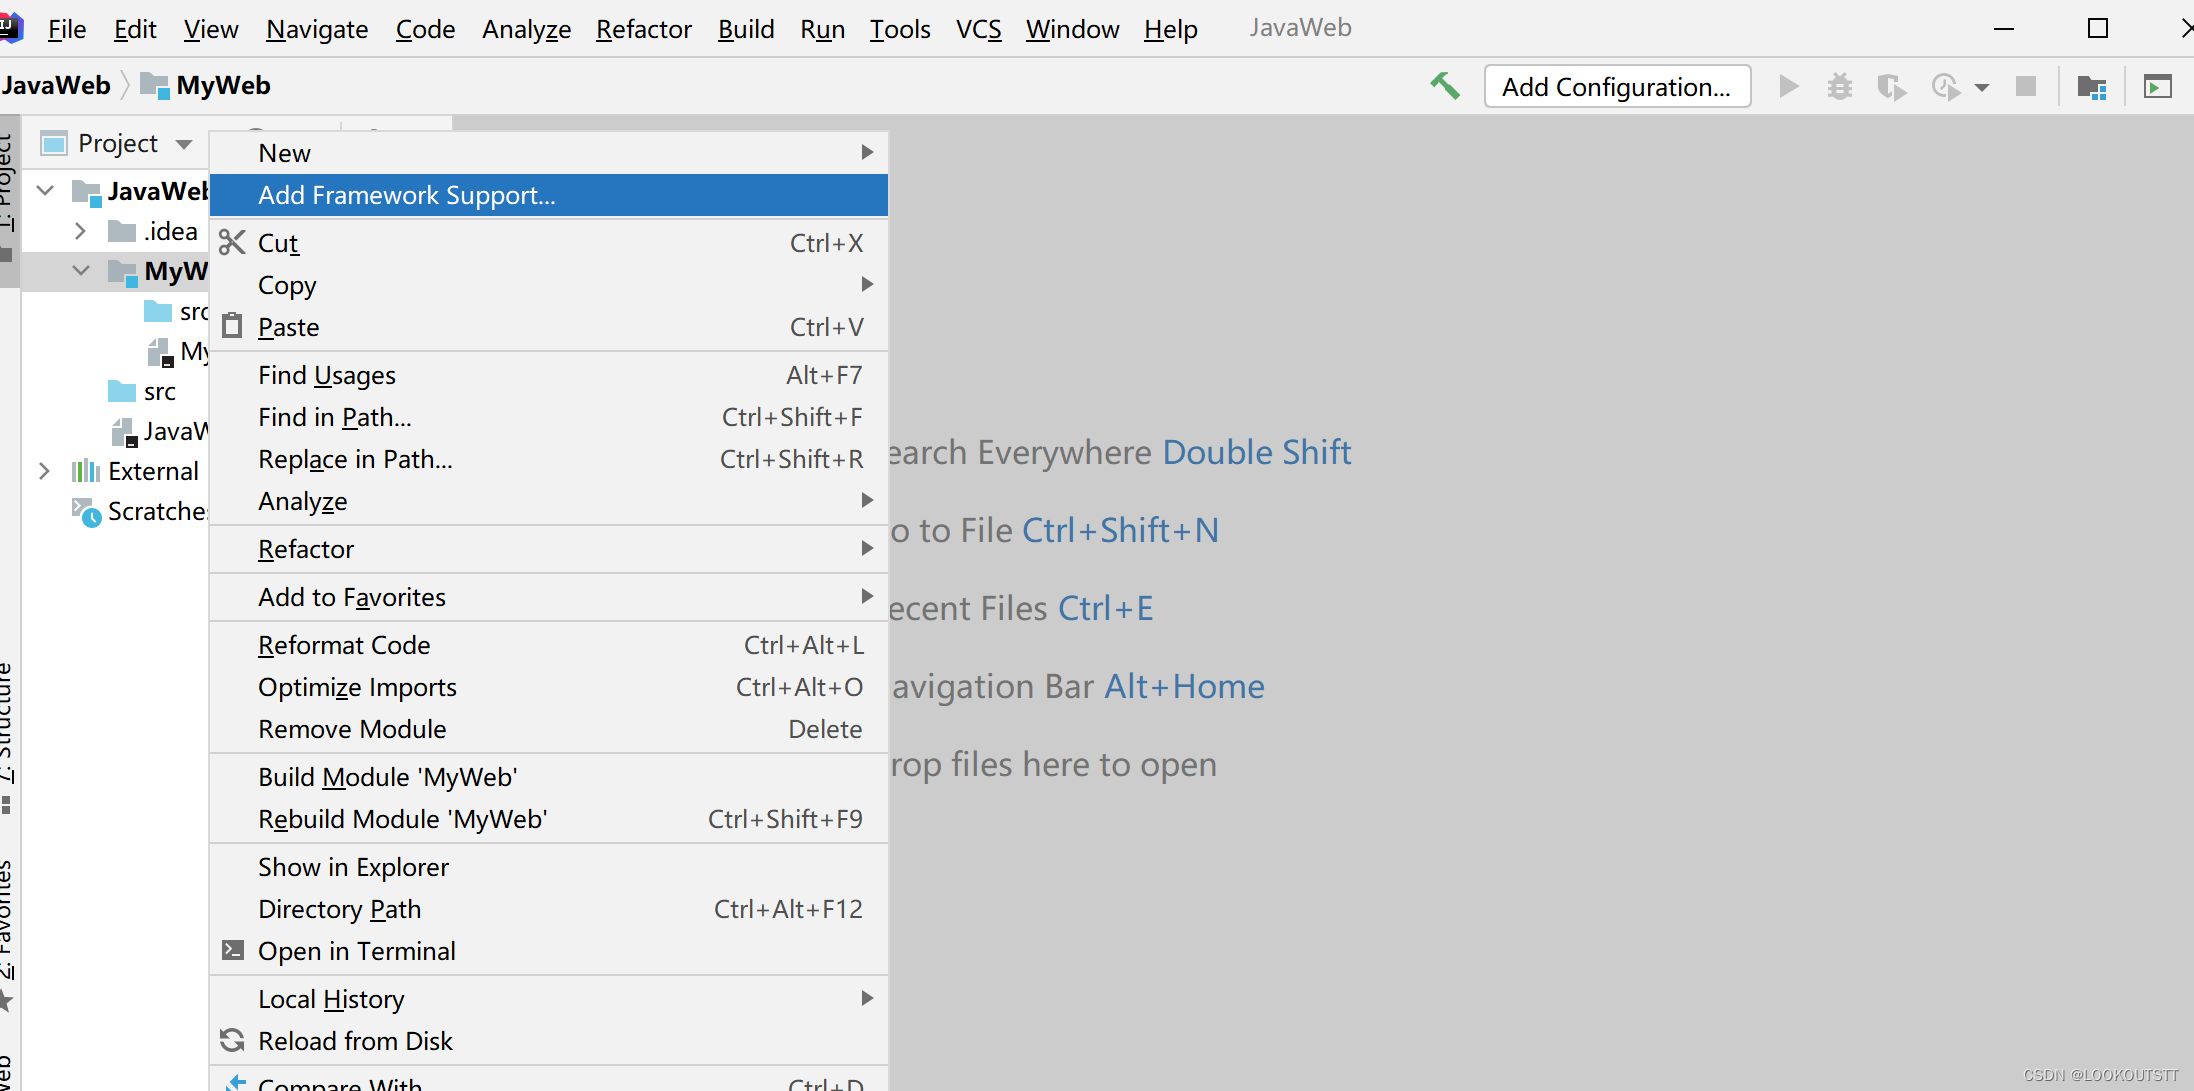This screenshot has width=2194, height=1091.
Task: Open the Tools menu
Action: (900, 29)
